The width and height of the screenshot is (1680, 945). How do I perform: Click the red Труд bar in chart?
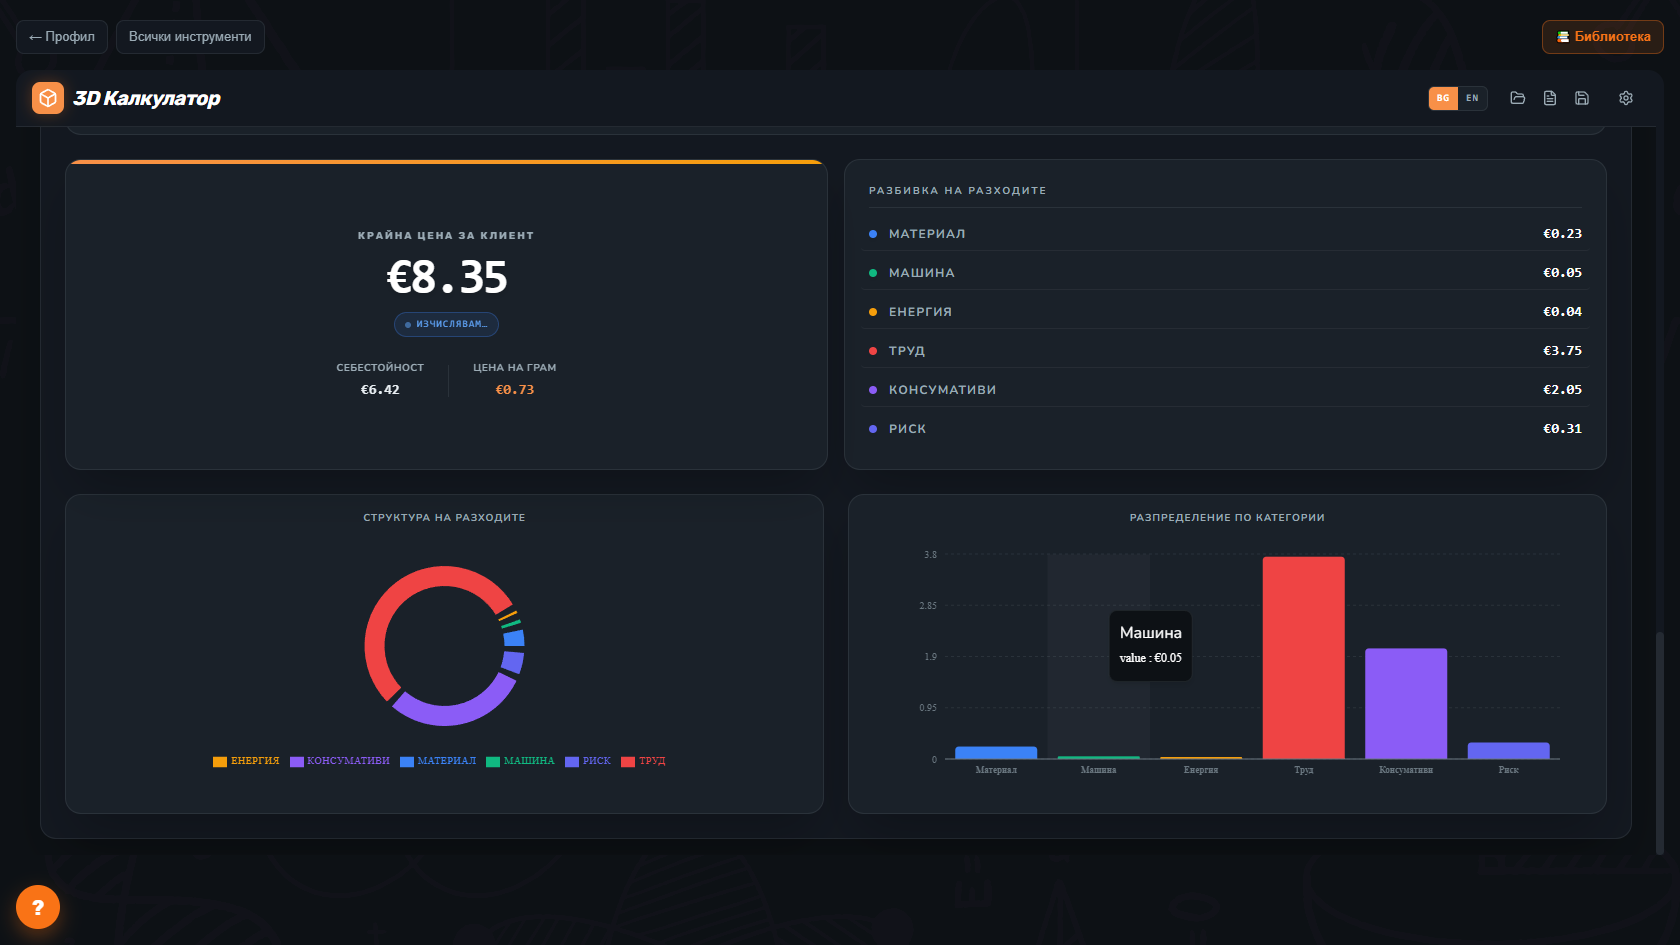[x=1303, y=658]
